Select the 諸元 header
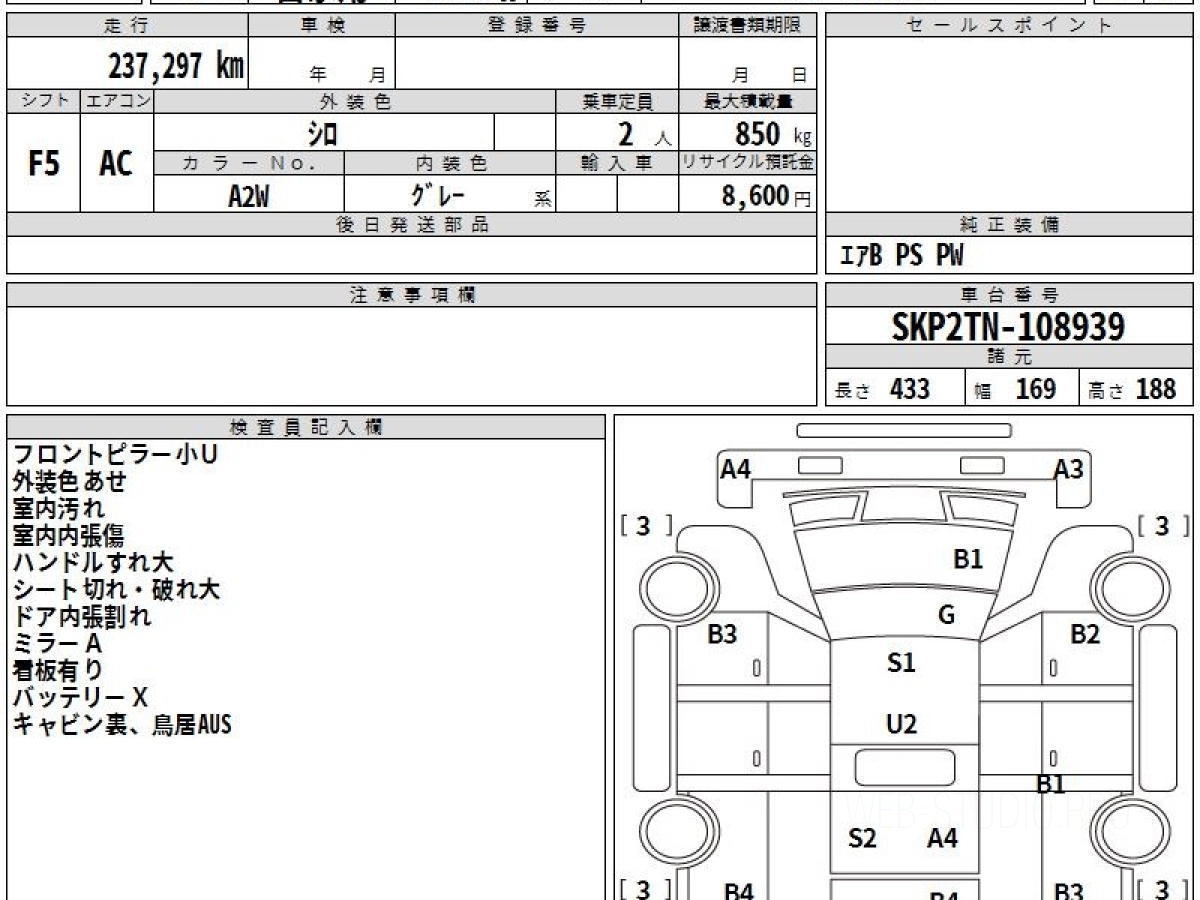Screen dimensions: 1200x900 click(1009, 357)
